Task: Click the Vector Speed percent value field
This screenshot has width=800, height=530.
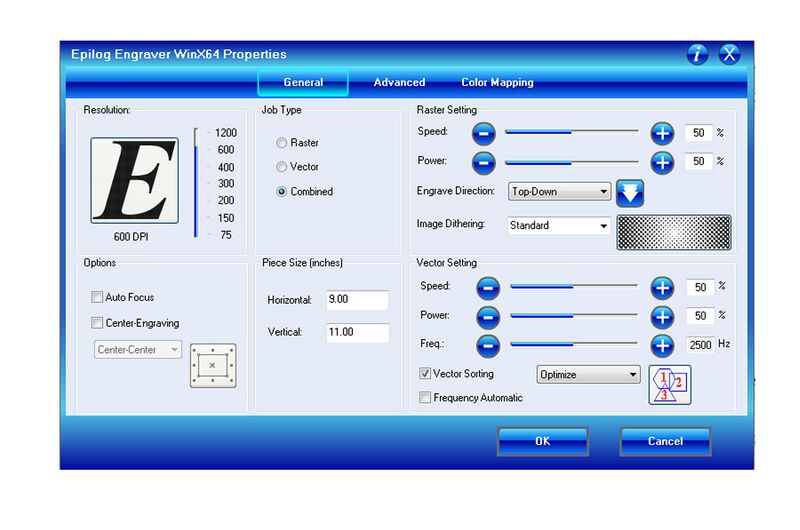Action: pyautogui.click(x=700, y=287)
